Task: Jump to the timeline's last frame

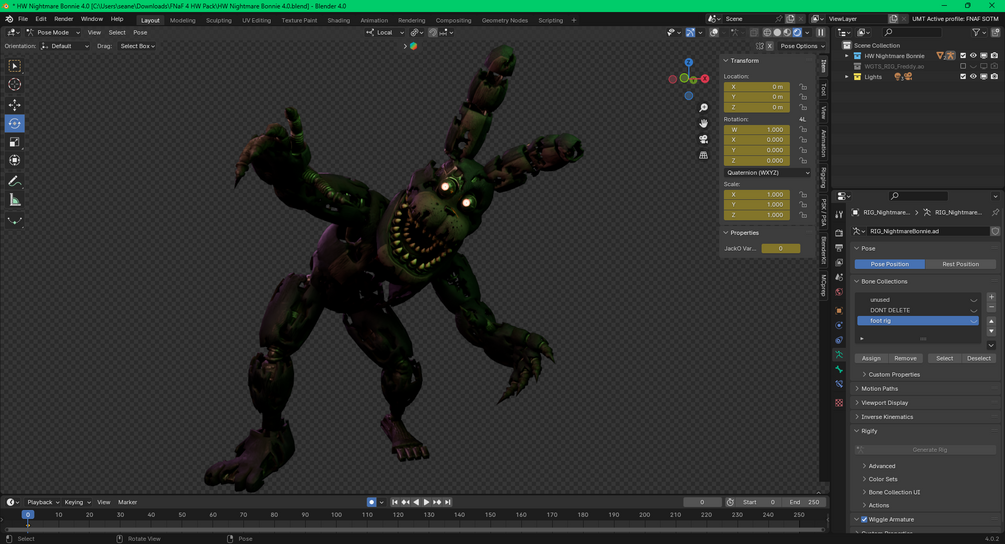Action: point(448,502)
